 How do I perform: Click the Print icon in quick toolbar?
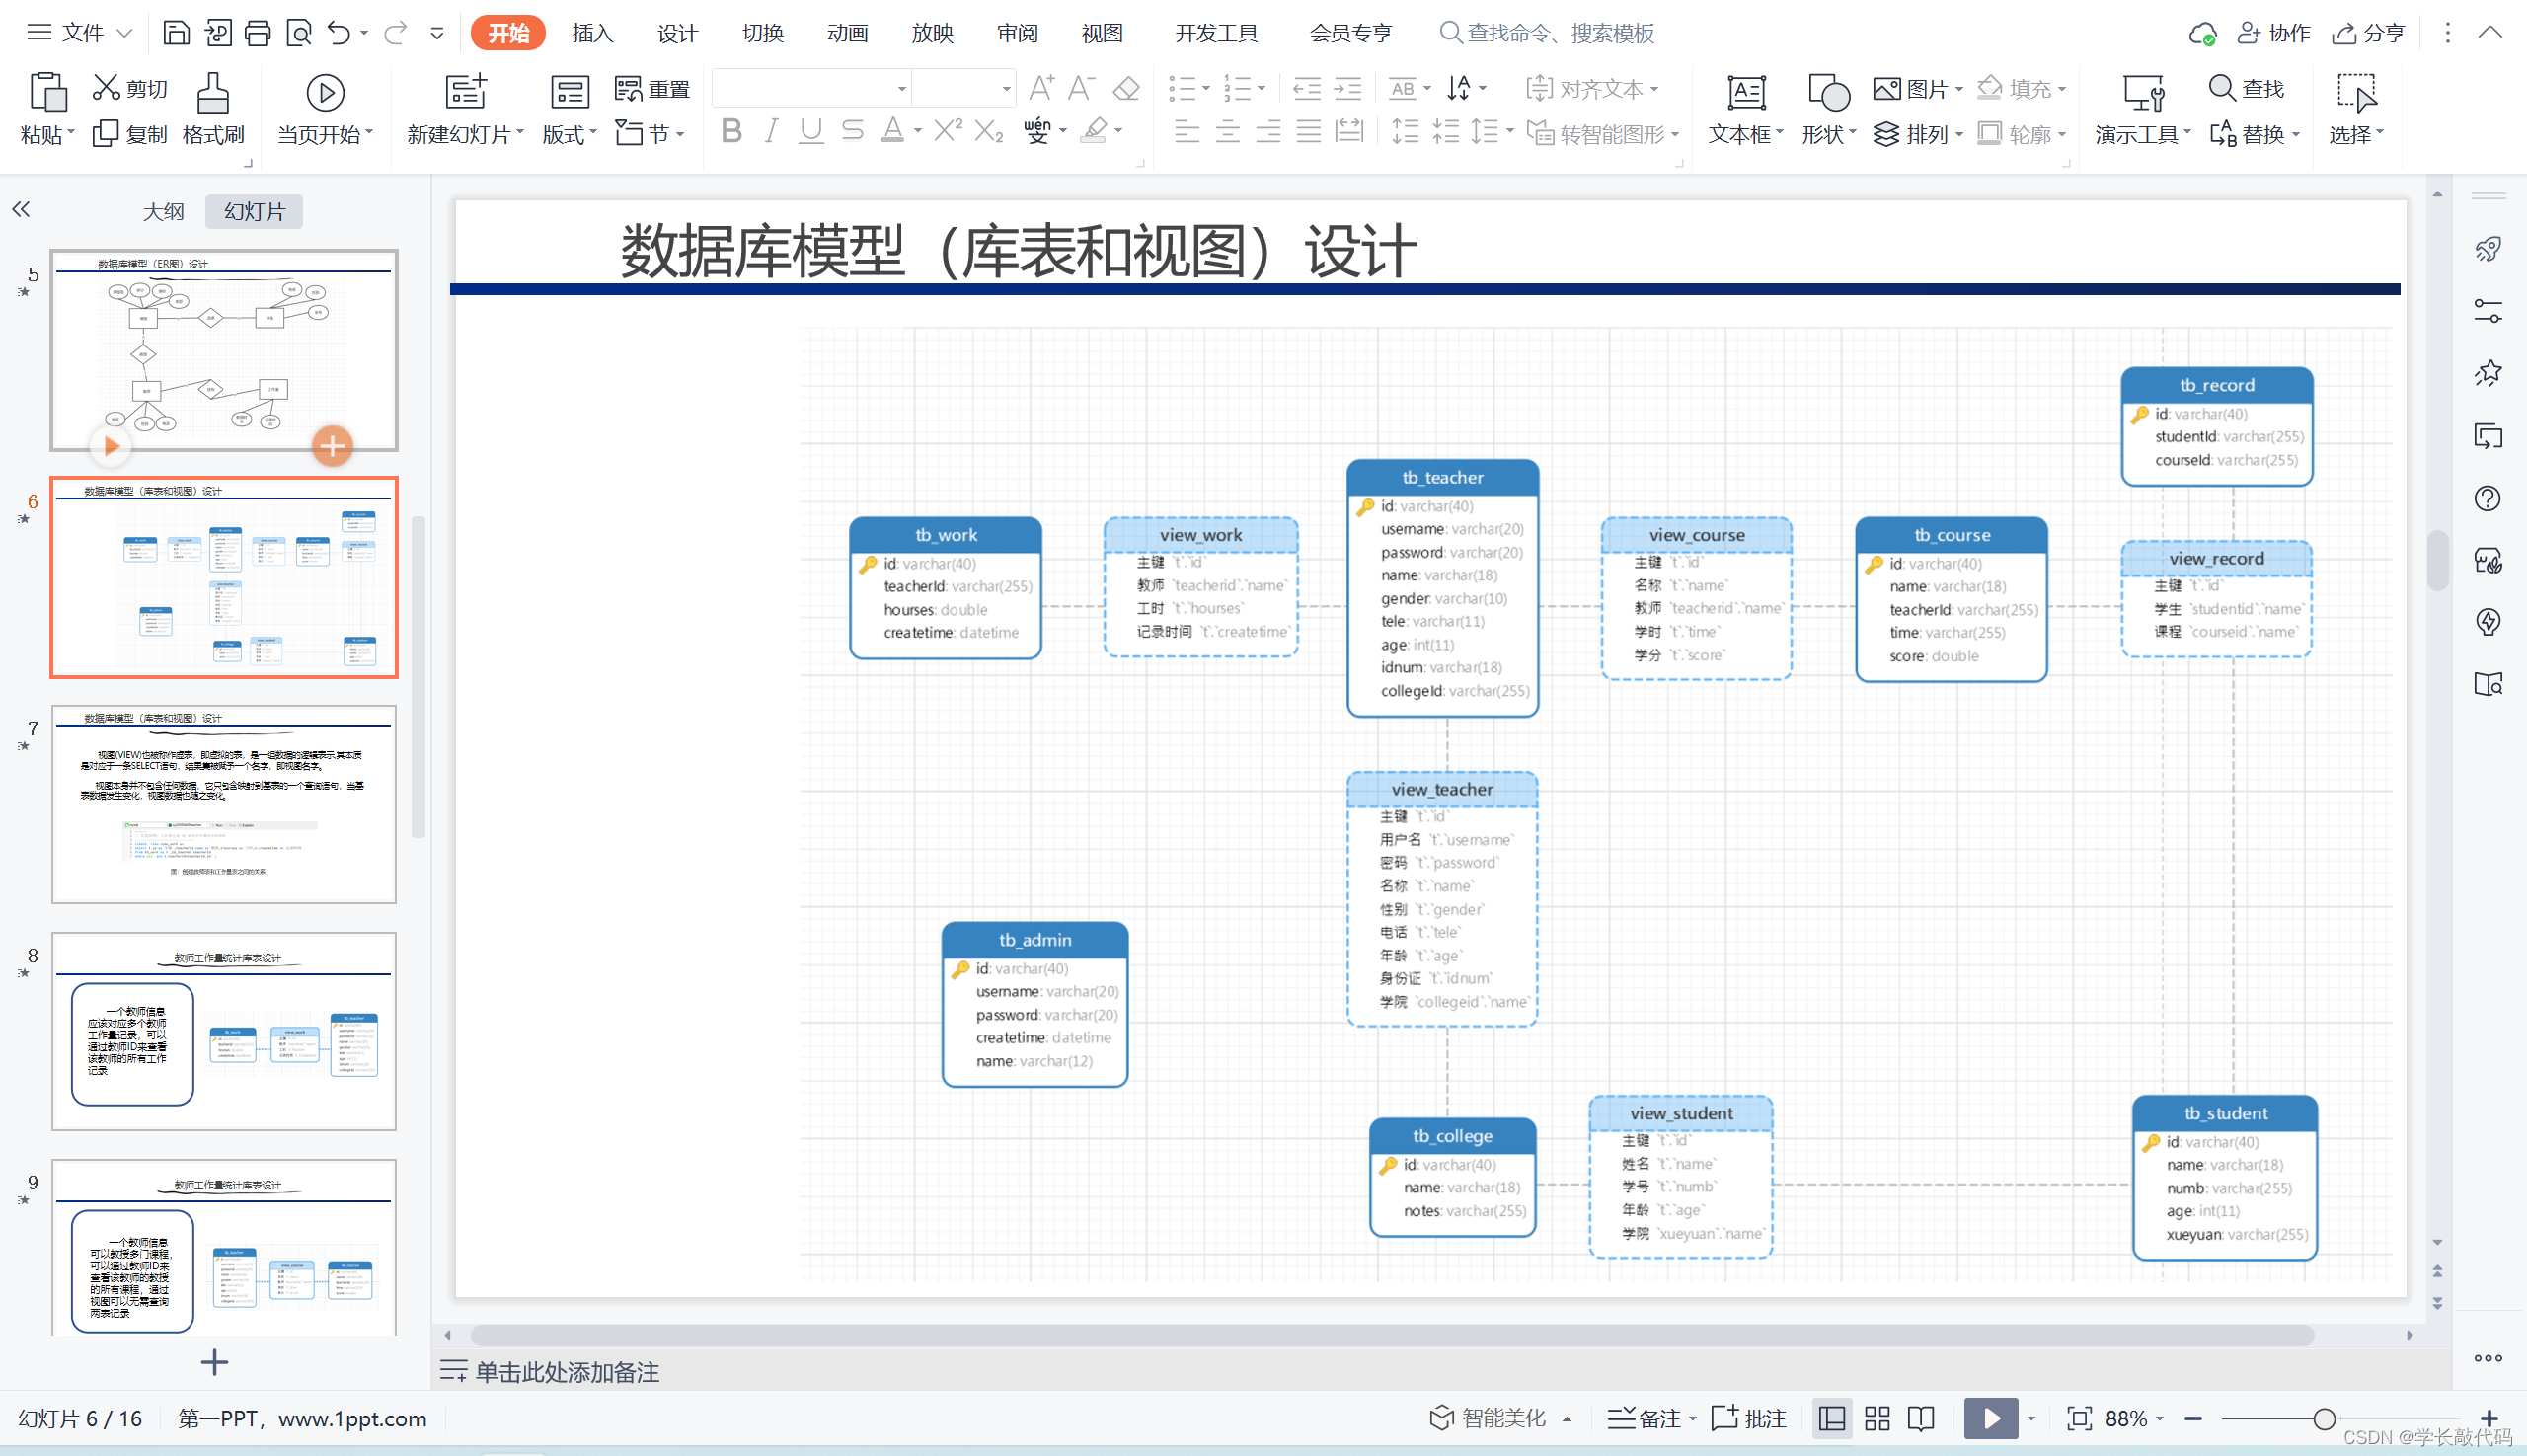point(257,33)
